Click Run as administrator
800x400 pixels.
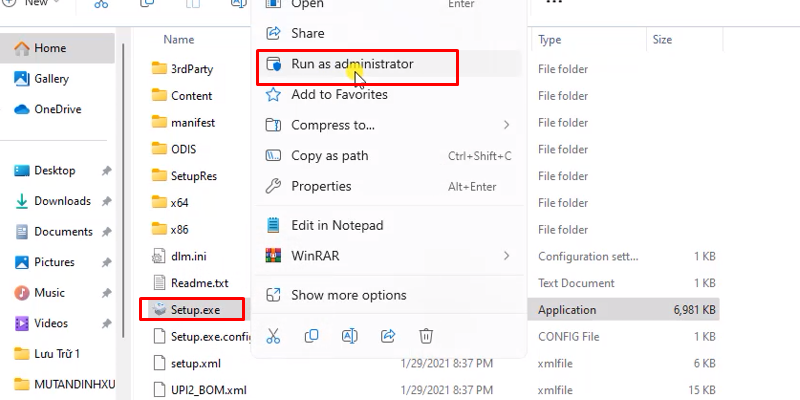[351, 64]
